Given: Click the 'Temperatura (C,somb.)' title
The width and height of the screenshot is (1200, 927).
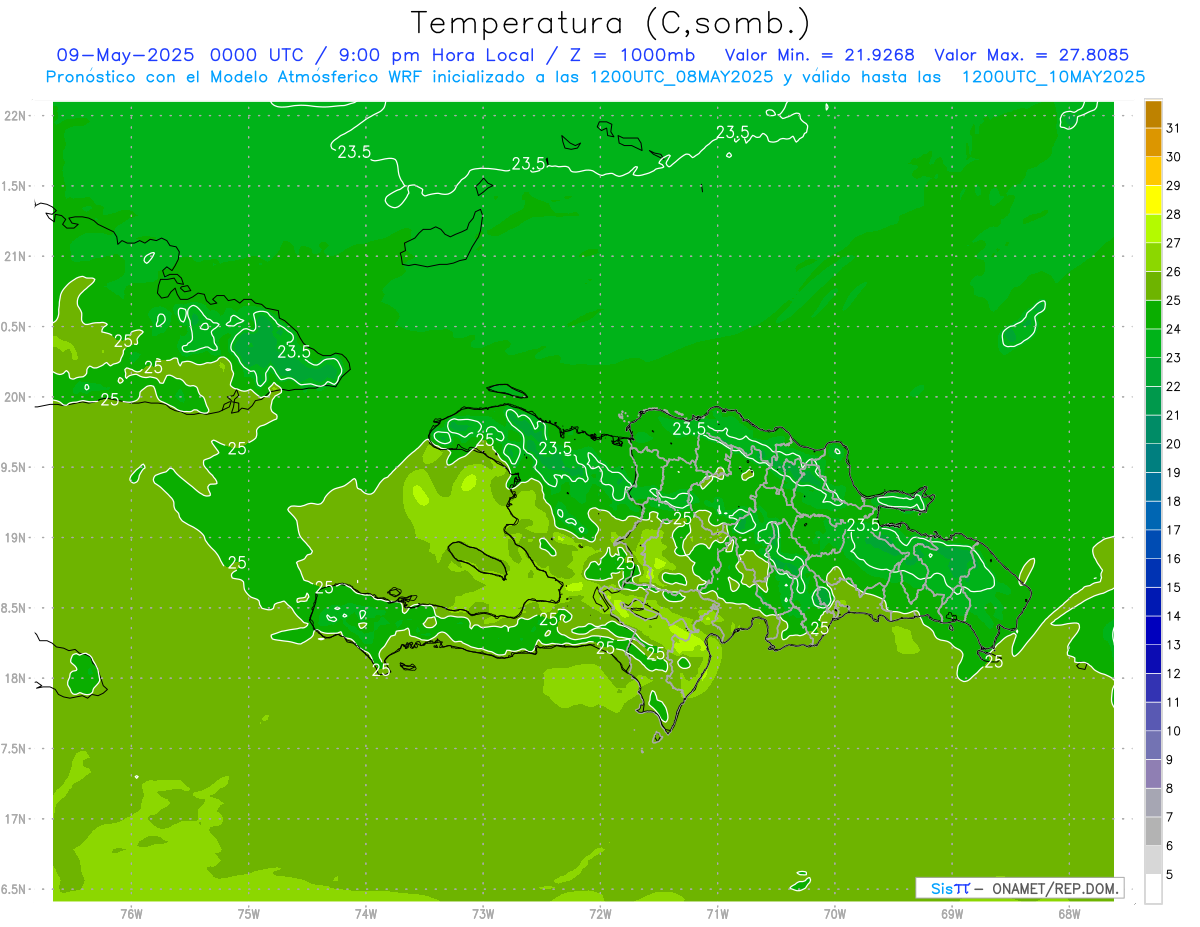Looking at the screenshot, I should pos(611,23).
